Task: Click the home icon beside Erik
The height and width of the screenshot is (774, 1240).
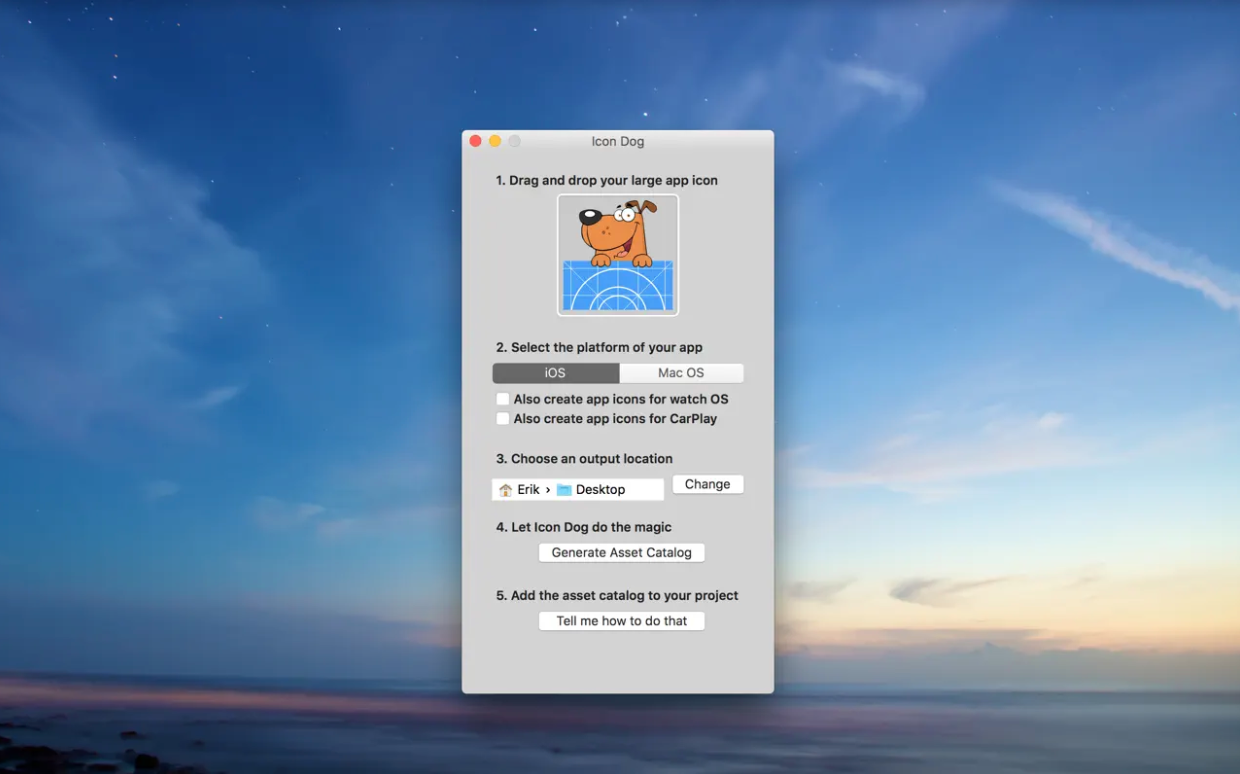Action: pos(505,490)
